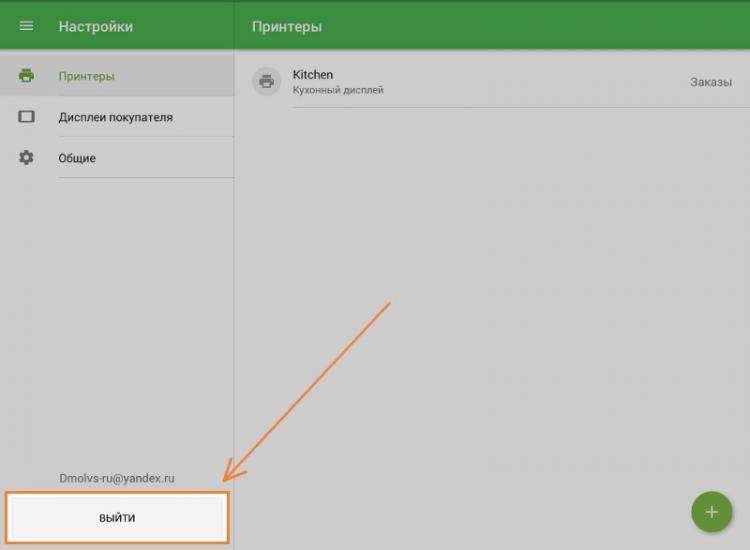
Task: Click the Заказы label on the Kitchen row
Action: pyautogui.click(x=710, y=82)
